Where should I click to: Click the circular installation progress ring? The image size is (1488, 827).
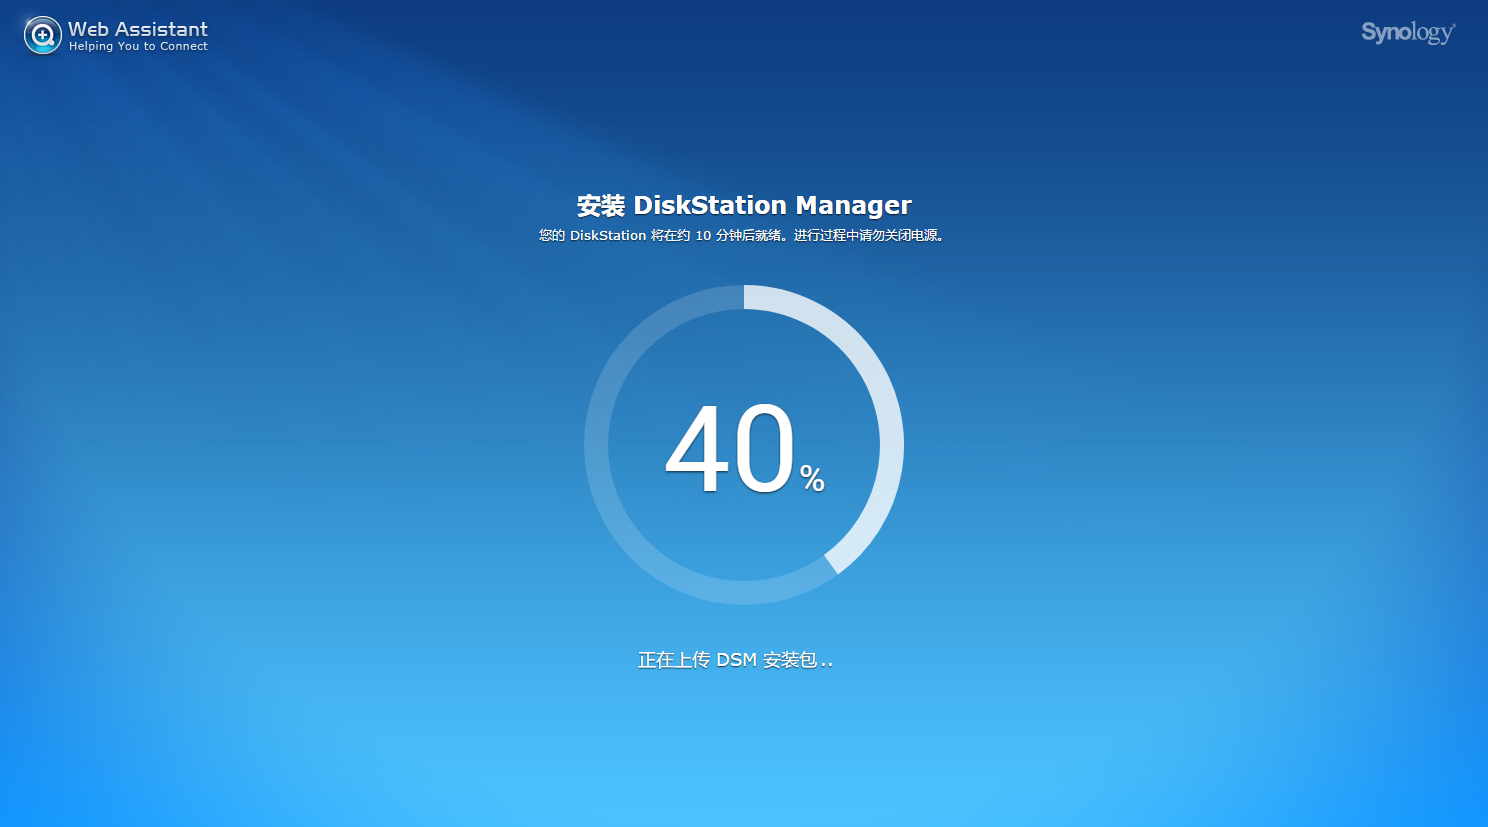pyautogui.click(x=744, y=445)
